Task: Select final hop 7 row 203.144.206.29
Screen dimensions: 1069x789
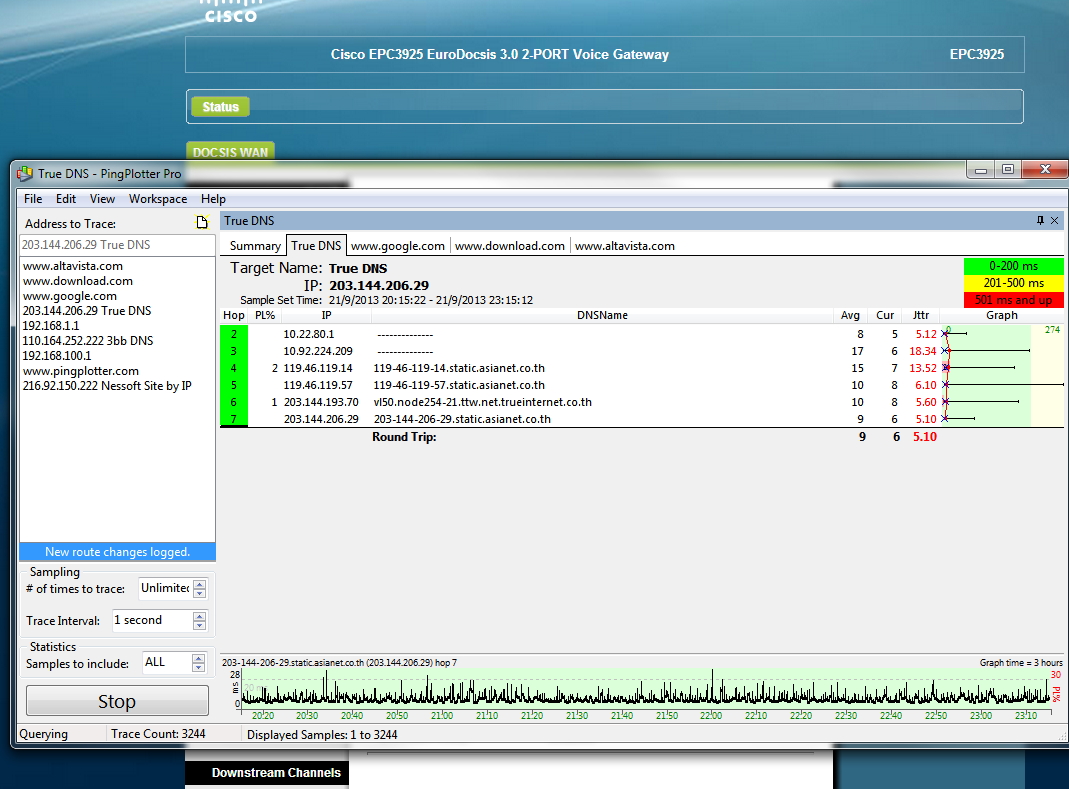Action: coord(642,419)
